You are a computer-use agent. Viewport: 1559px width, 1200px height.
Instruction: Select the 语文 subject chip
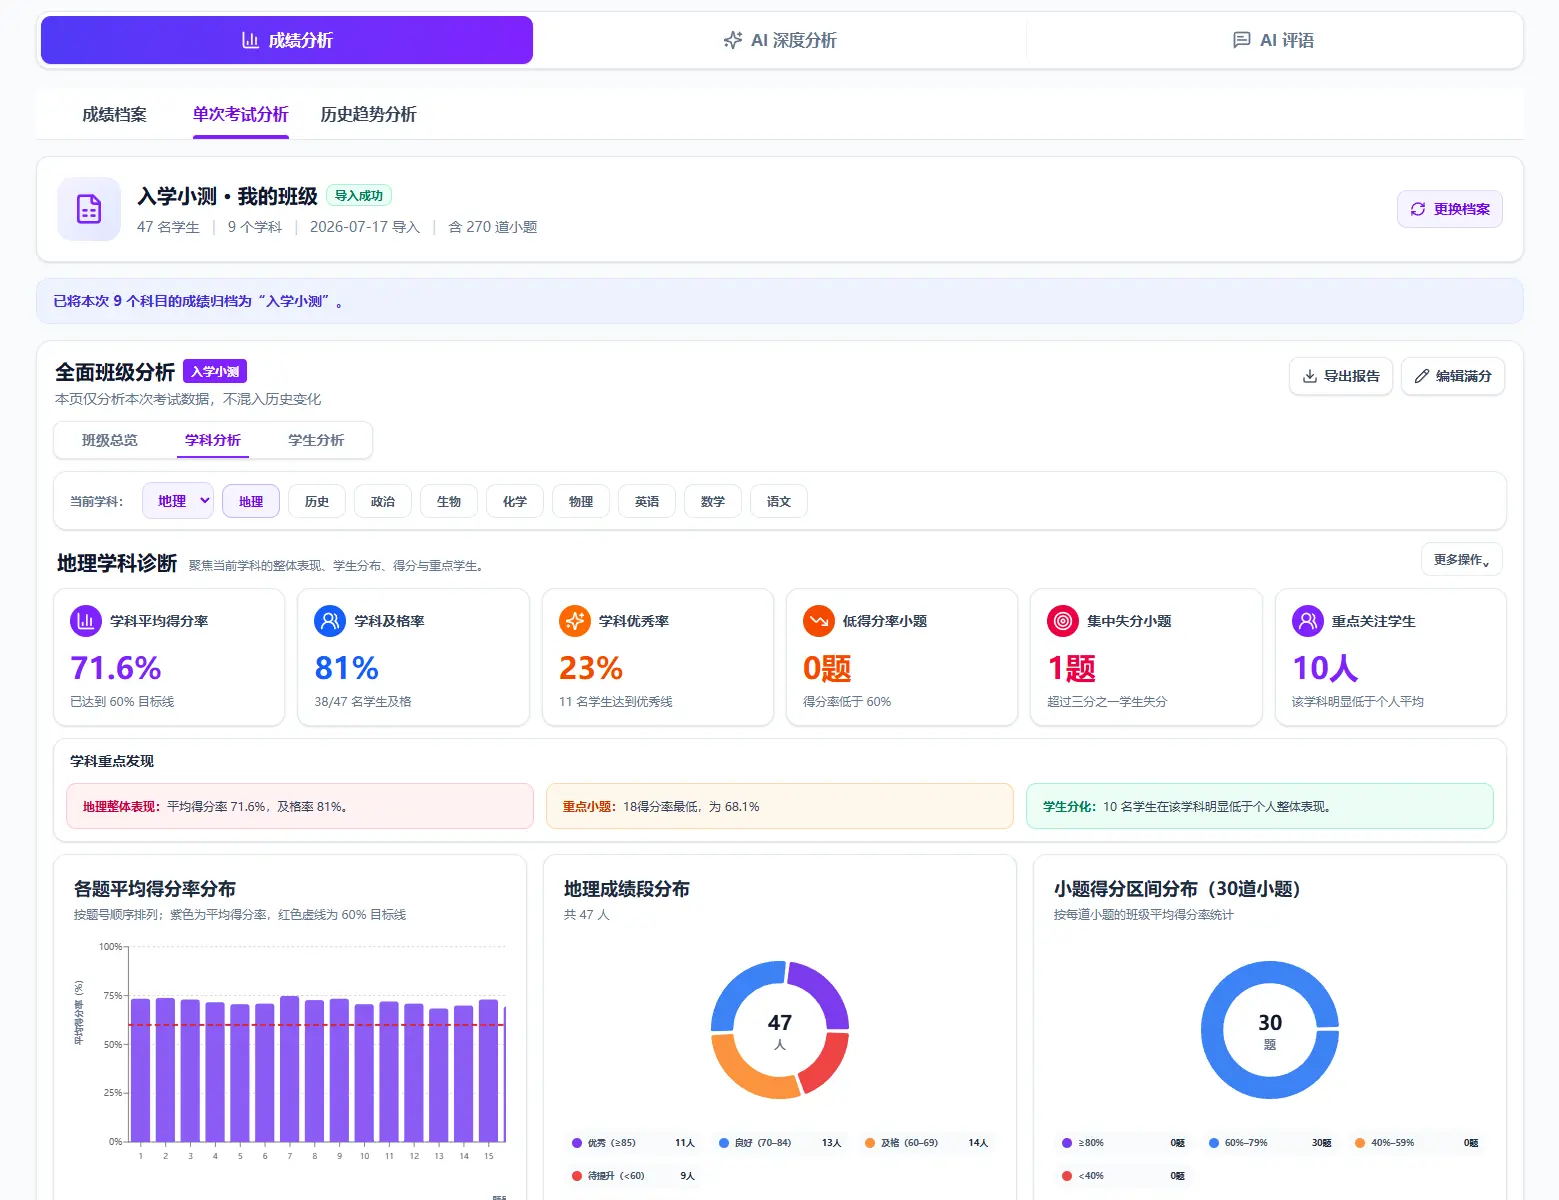779,502
